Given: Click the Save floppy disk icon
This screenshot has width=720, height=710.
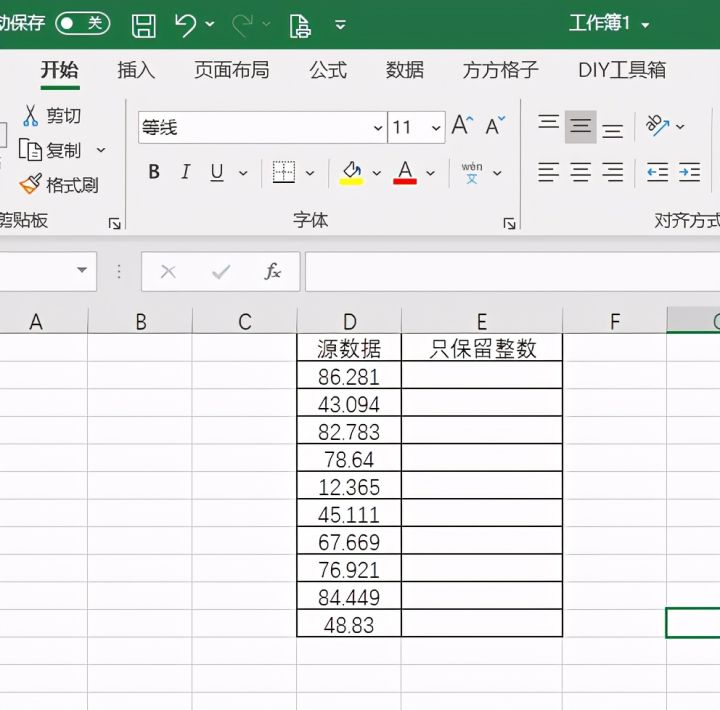Looking at the screenshot, I should click(144, 25).
